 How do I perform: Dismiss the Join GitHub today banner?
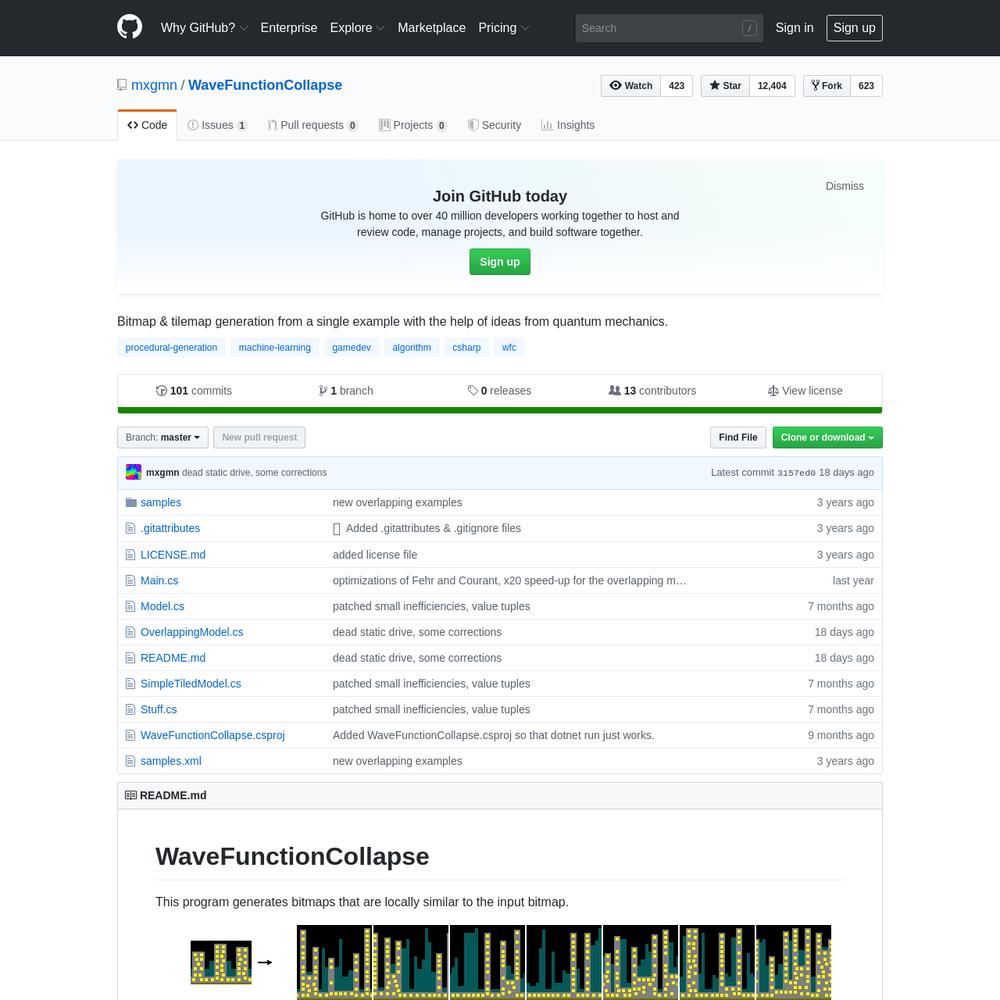845,186
